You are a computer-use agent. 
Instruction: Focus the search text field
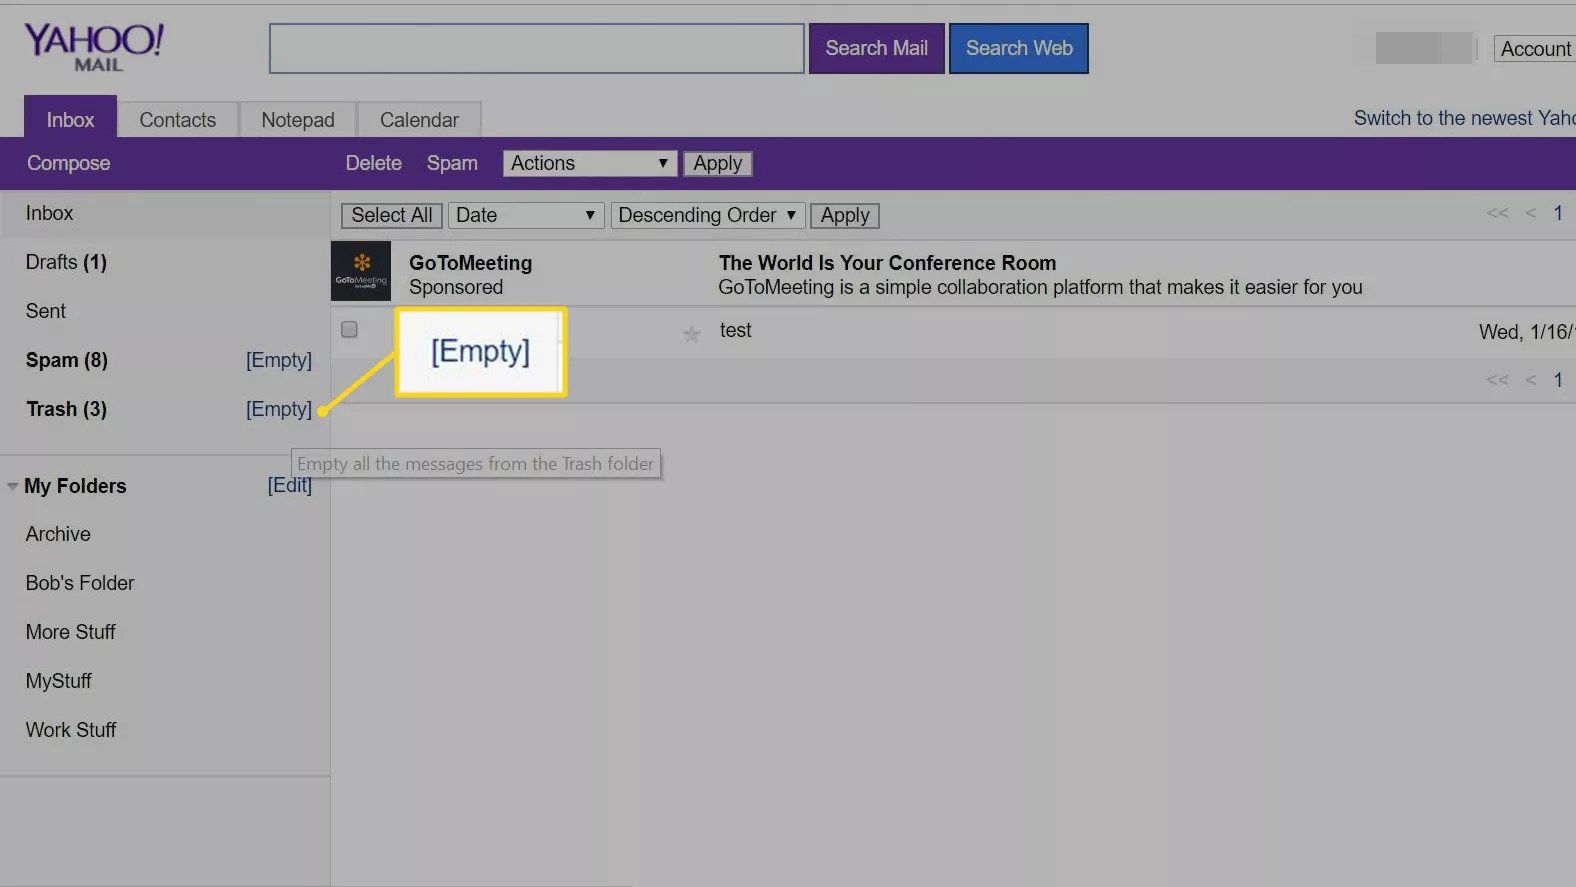point(536,48)
